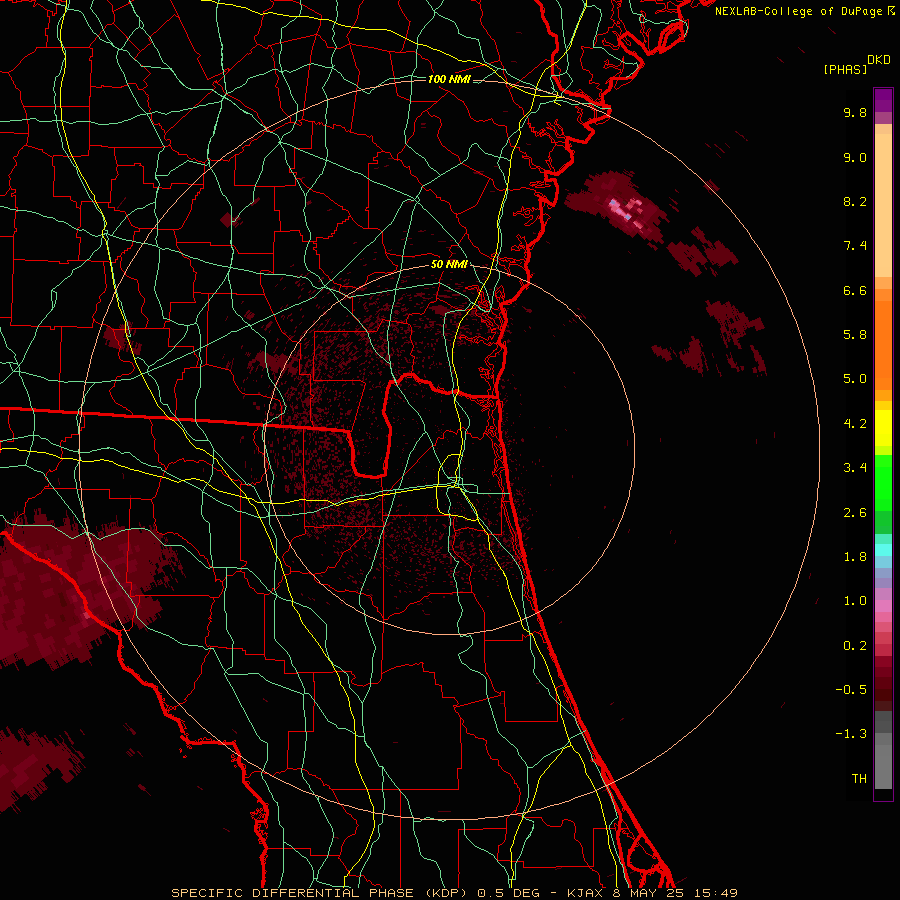Click the '100 NMI' range ring label

click(x=449, y=79)
